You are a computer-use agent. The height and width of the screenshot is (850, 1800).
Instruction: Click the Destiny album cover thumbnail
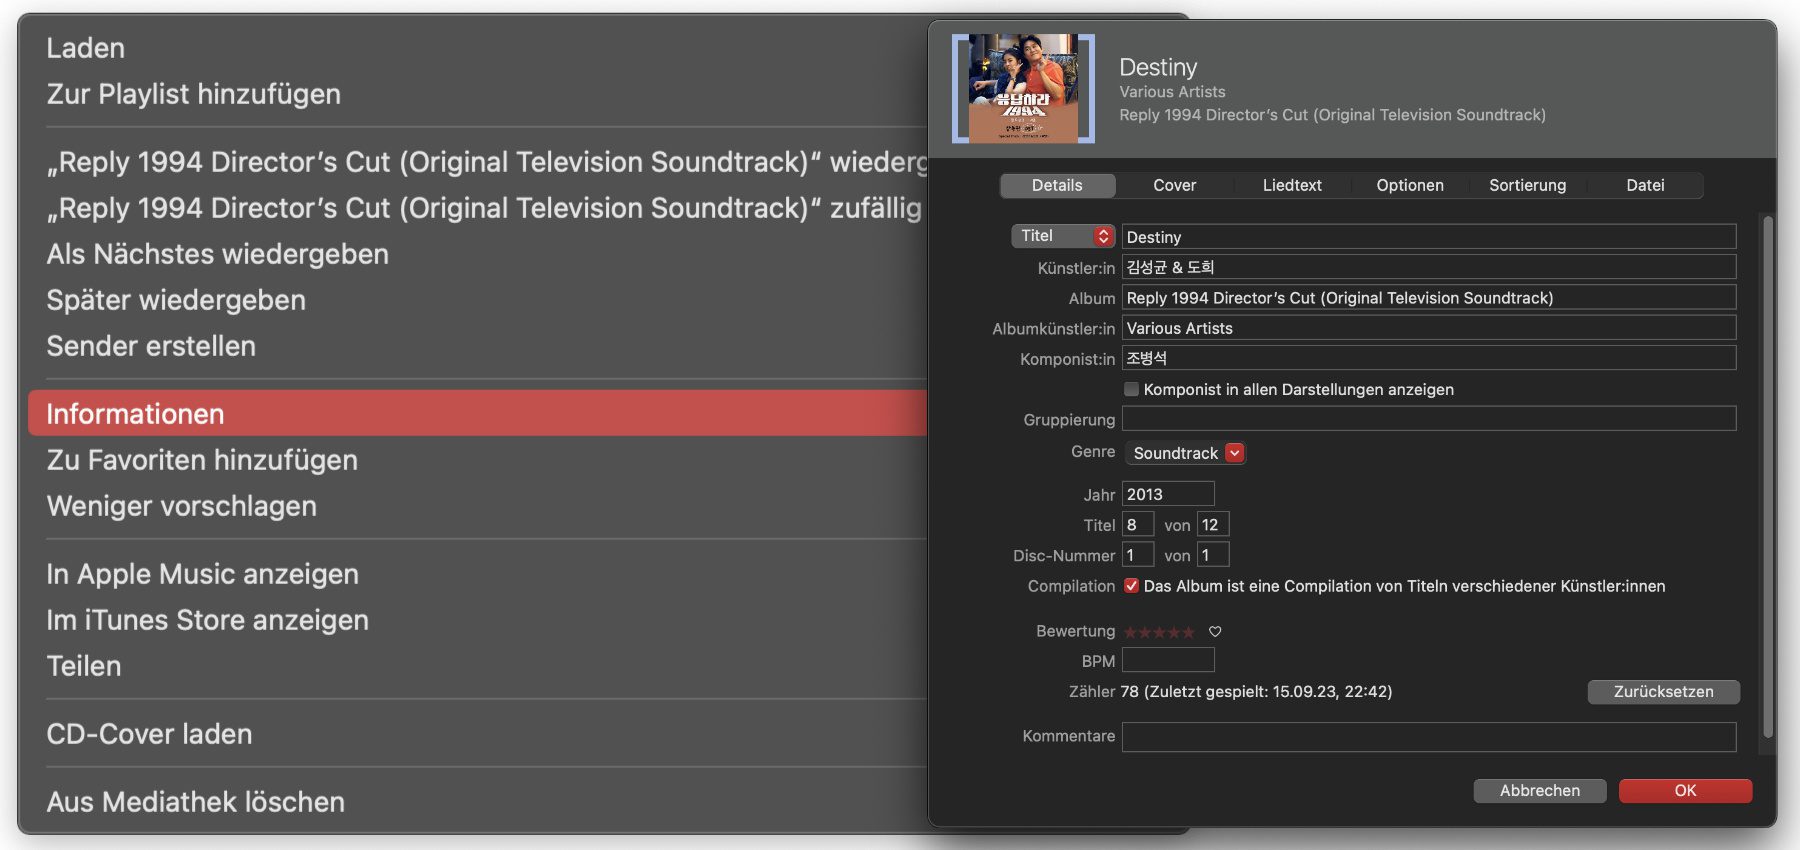coord(1023,89)
